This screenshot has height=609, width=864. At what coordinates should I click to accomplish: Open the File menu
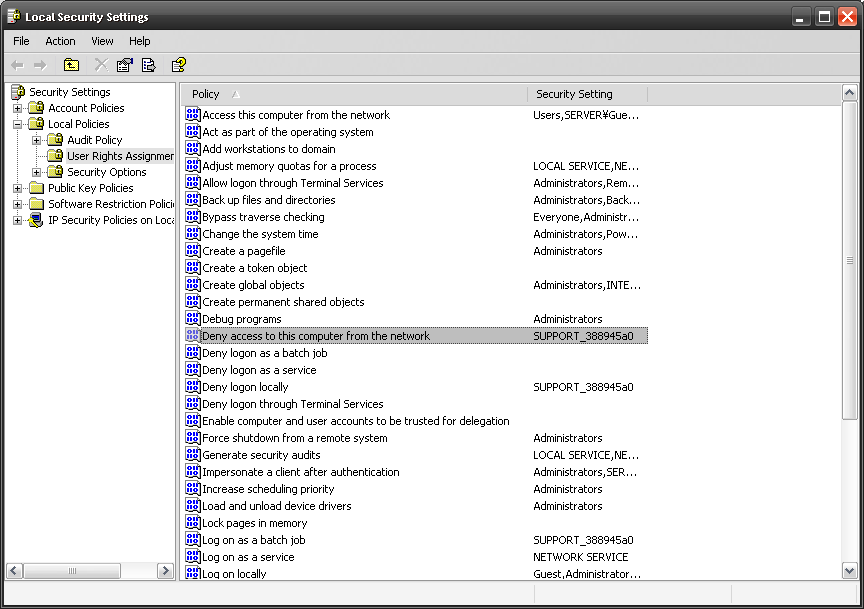click(21, 41)
